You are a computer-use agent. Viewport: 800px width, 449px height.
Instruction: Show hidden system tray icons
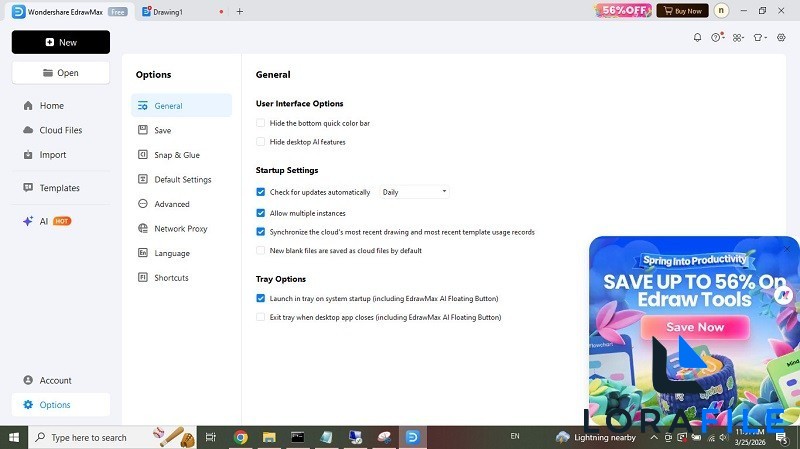(x=654, y=437)
